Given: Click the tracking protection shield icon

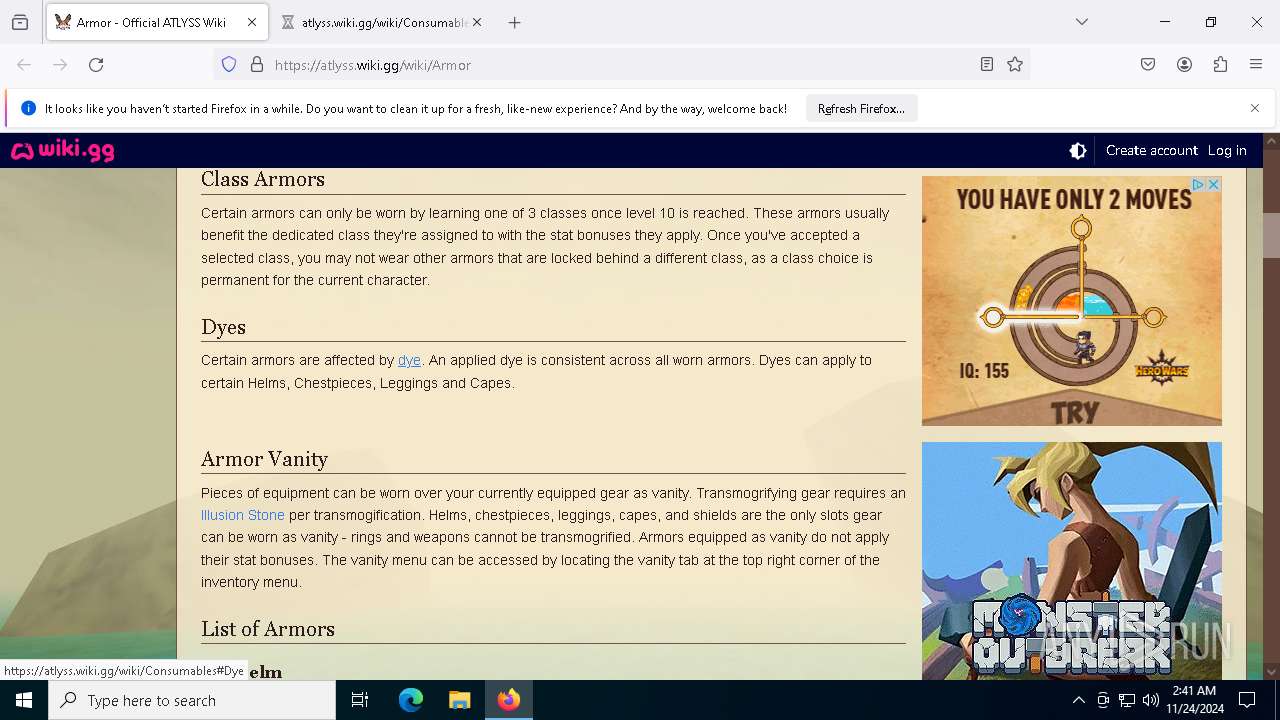Looking at the screenshot, I should pyautogui.click(x=229, y=65).
